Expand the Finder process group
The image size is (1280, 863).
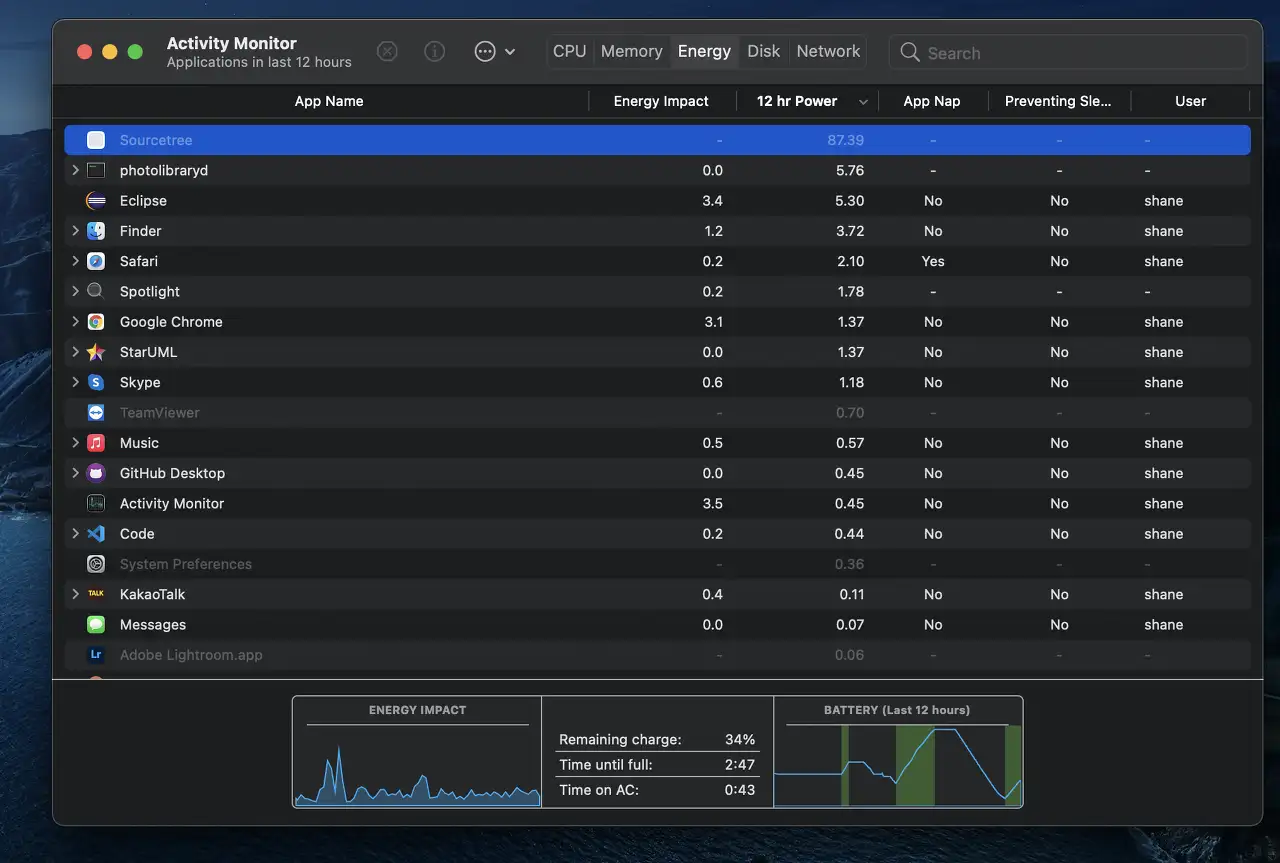[75, 231]
